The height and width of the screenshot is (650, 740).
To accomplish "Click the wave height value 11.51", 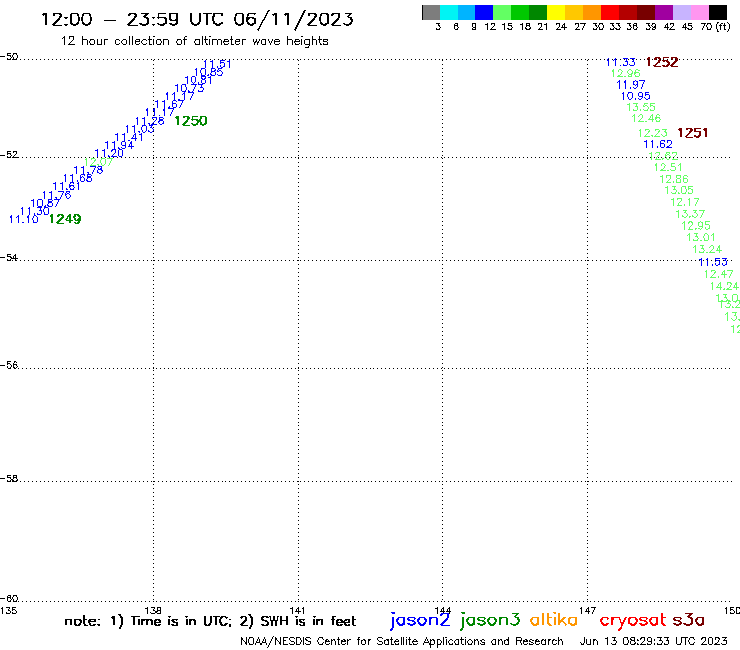I will (x=217, y=64).
